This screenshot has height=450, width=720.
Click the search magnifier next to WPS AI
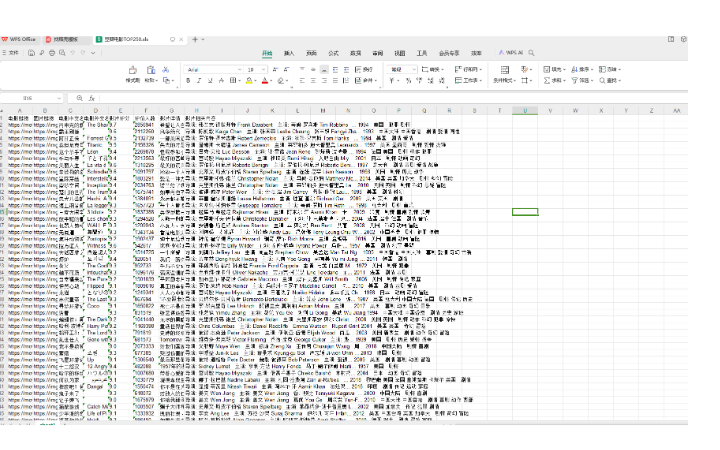click(x=531, y=53)
